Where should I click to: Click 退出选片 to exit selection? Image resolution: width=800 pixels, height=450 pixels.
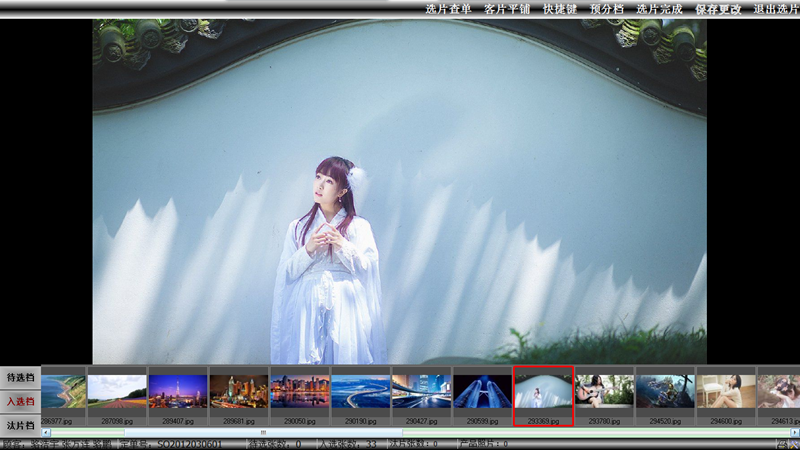(776, 9)
